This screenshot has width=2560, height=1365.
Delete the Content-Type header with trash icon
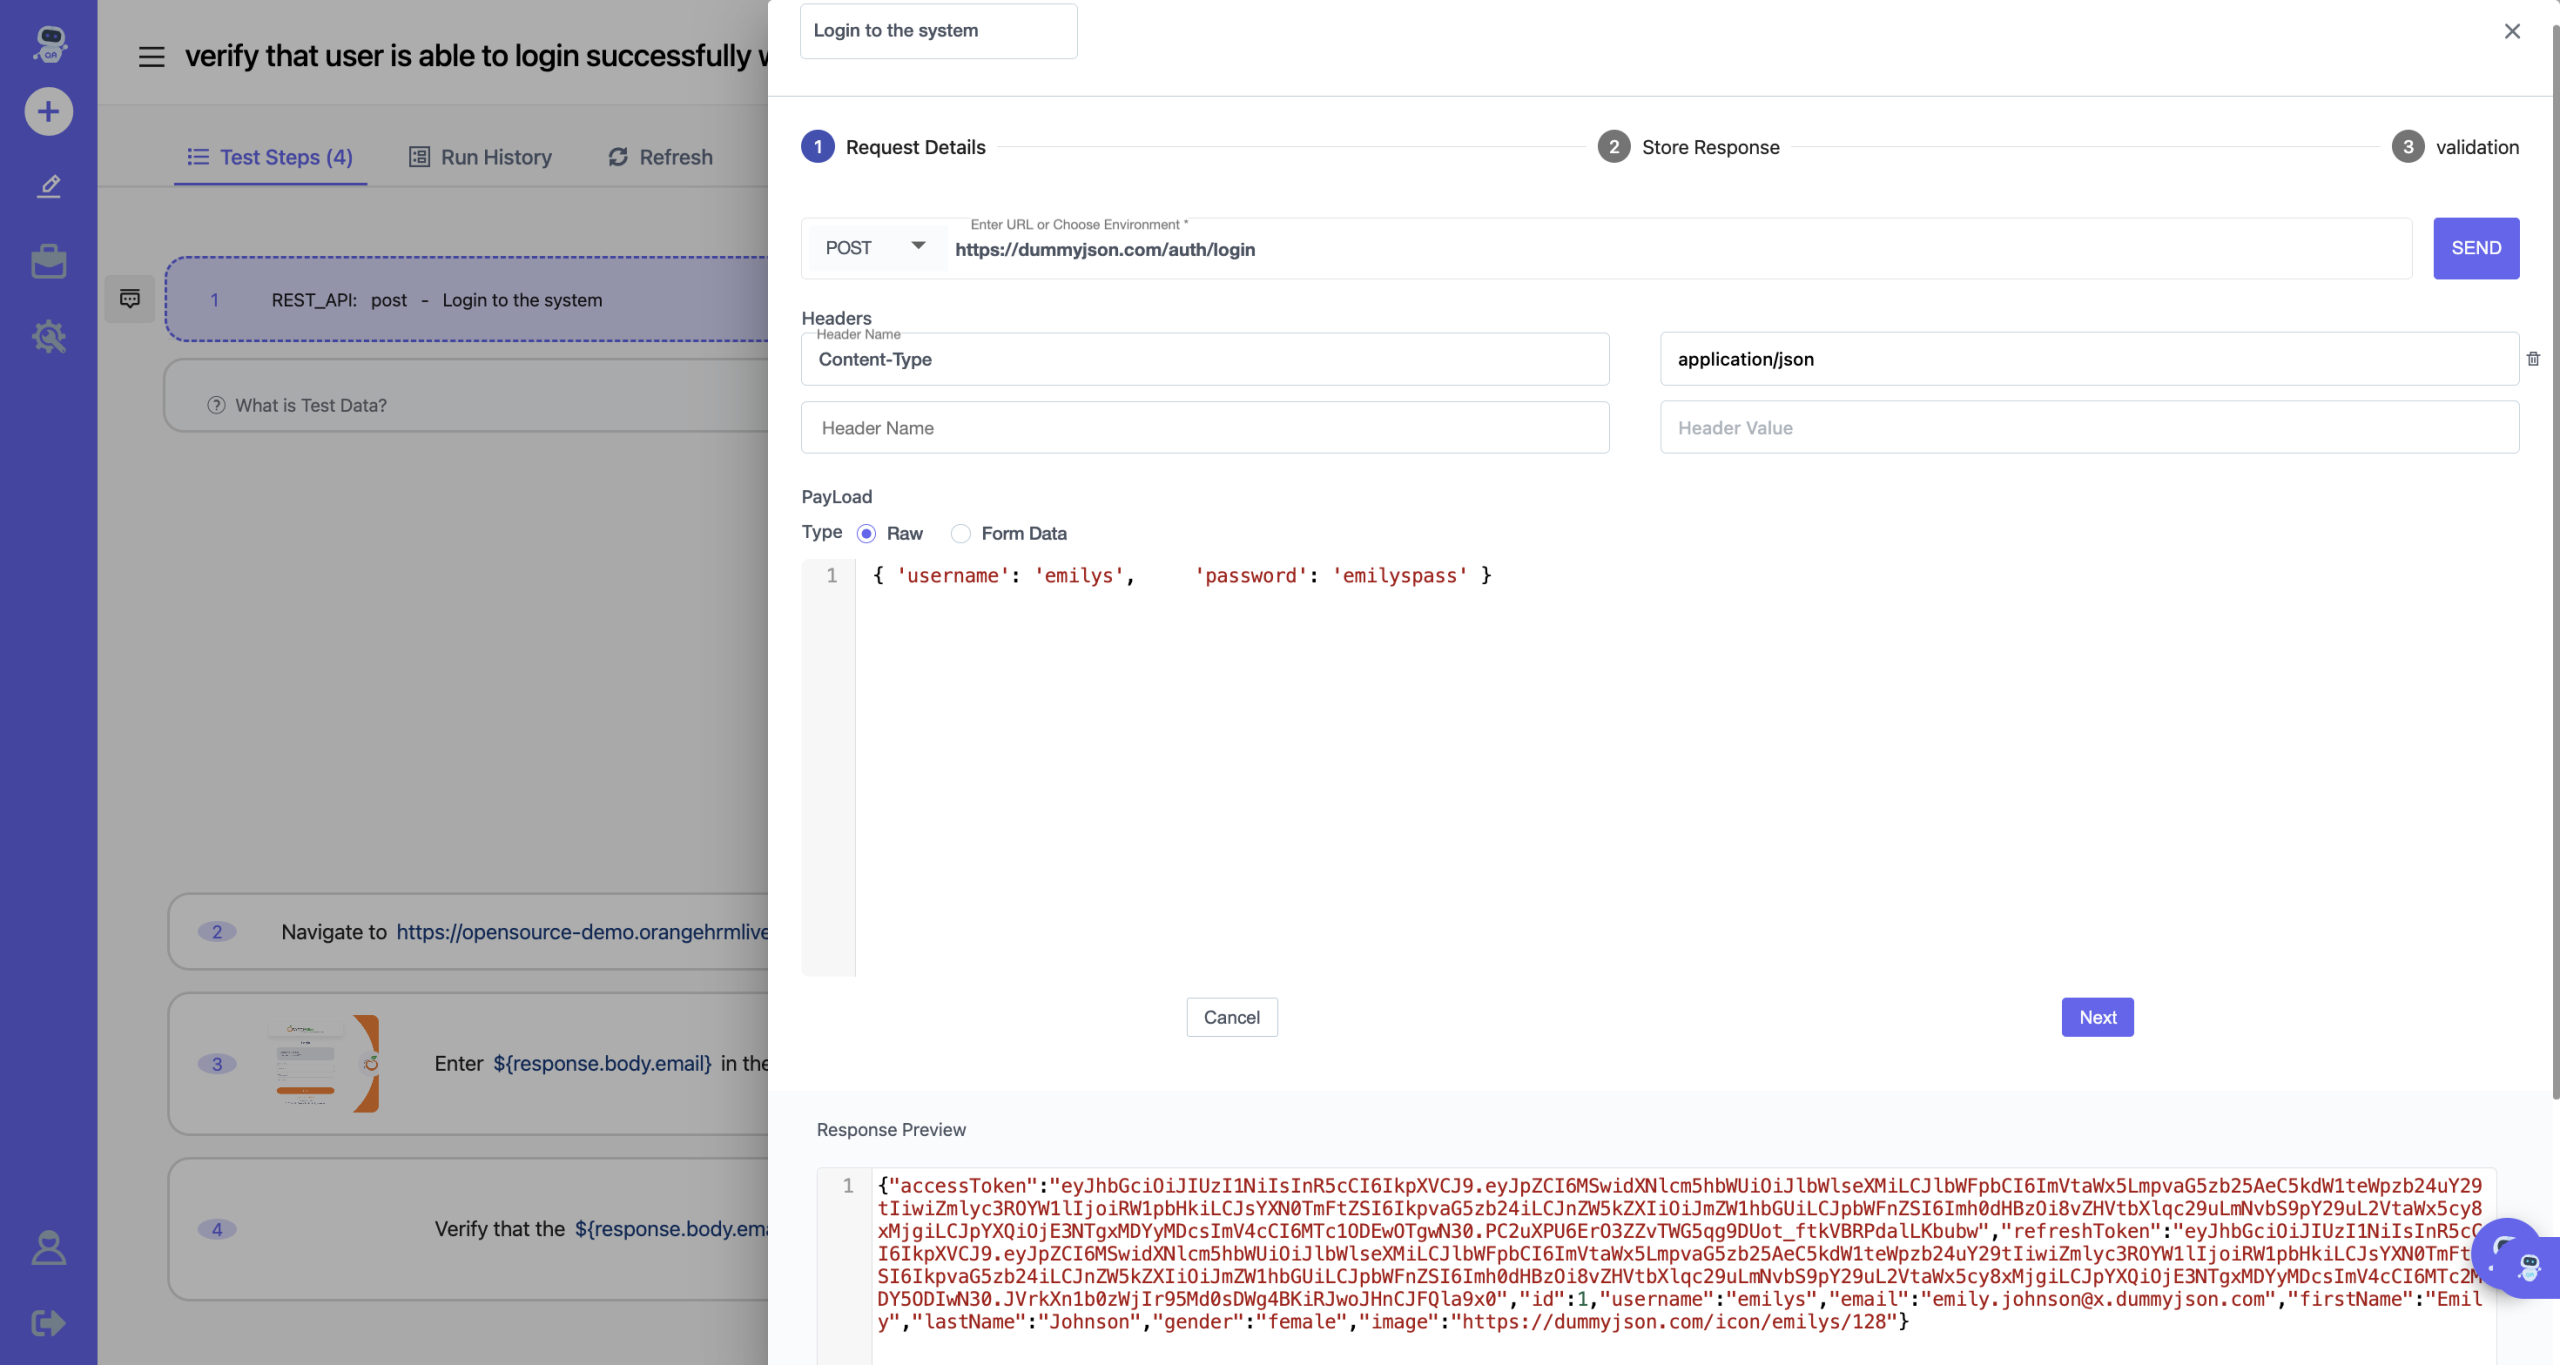[x=2533, y=359]
